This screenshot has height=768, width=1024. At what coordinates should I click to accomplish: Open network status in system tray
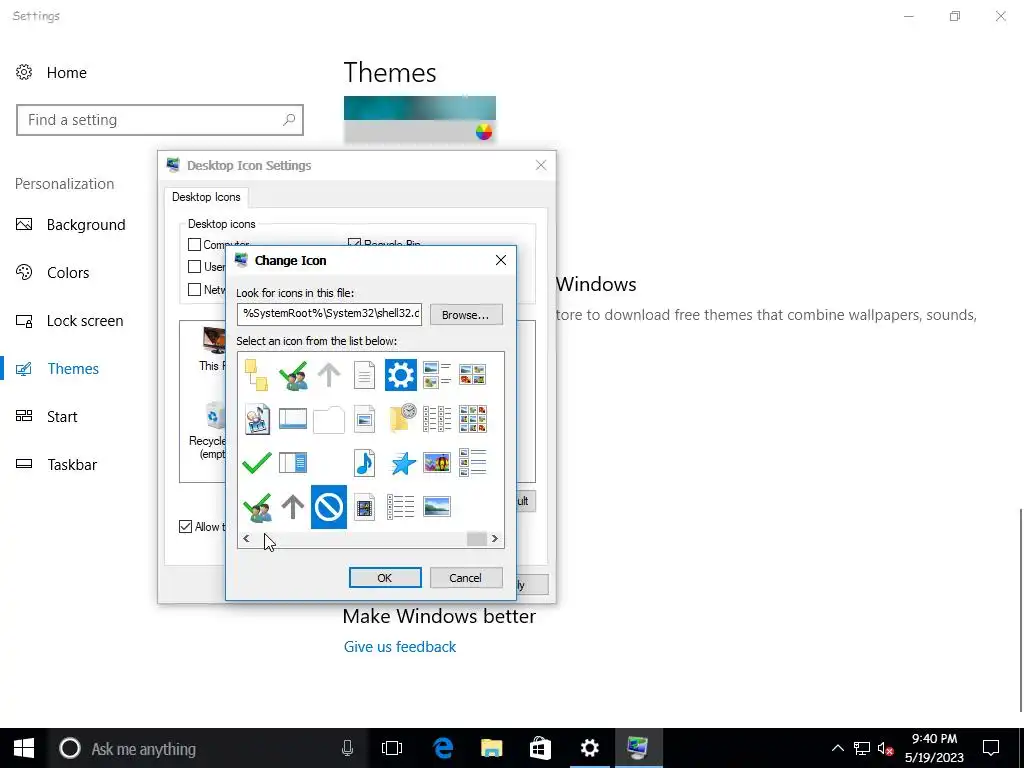(862, 748)
